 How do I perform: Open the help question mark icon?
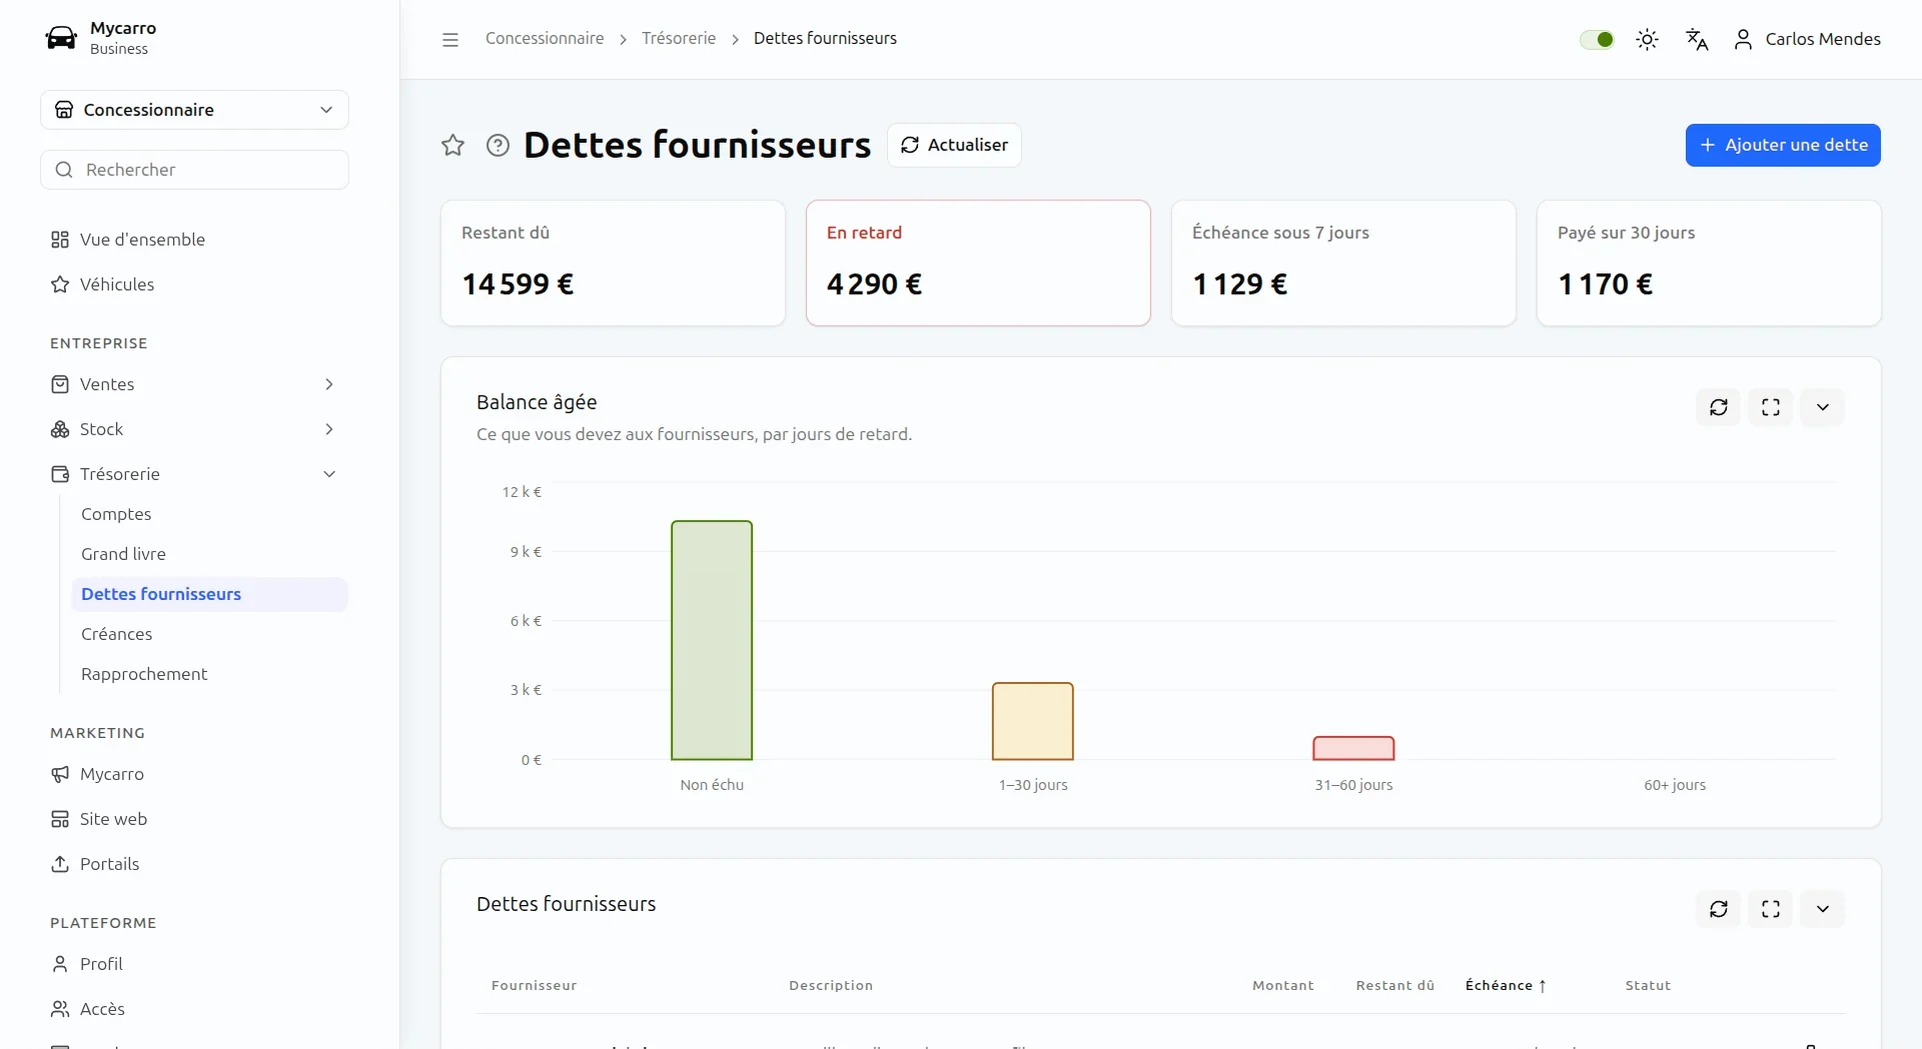pos(498,145)
